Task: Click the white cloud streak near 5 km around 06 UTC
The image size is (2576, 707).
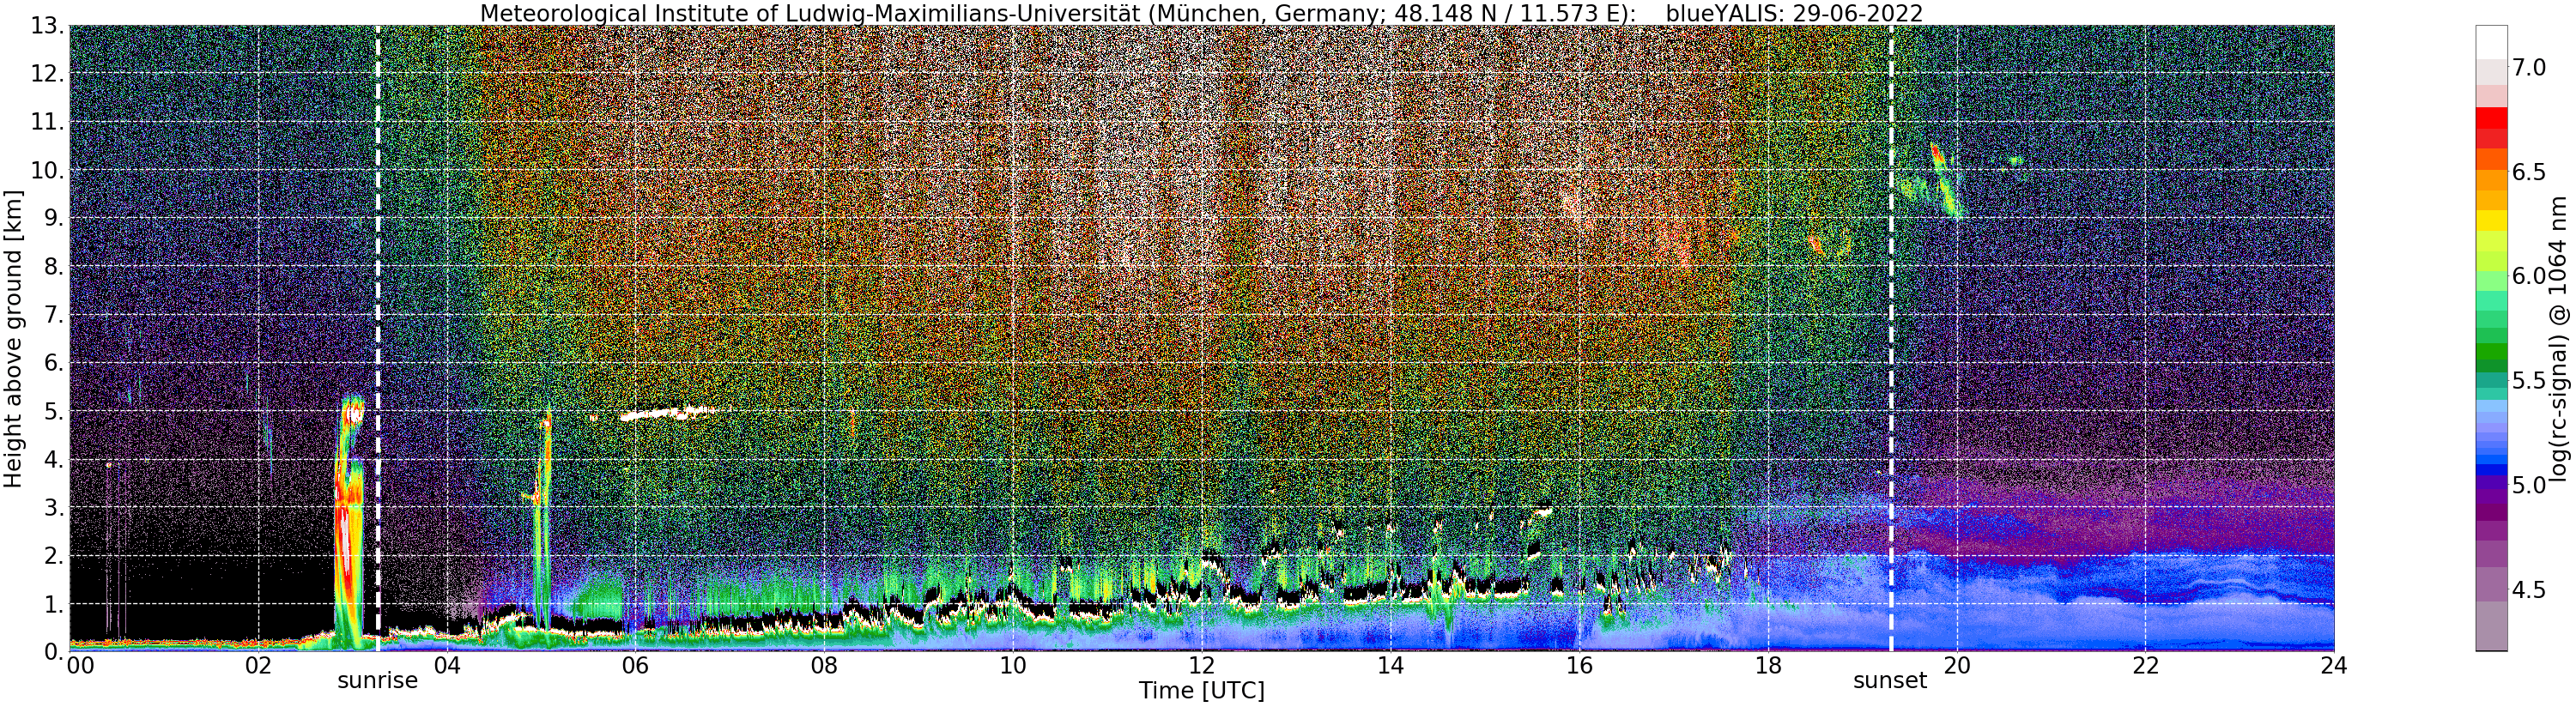Action: pos(667,413)
